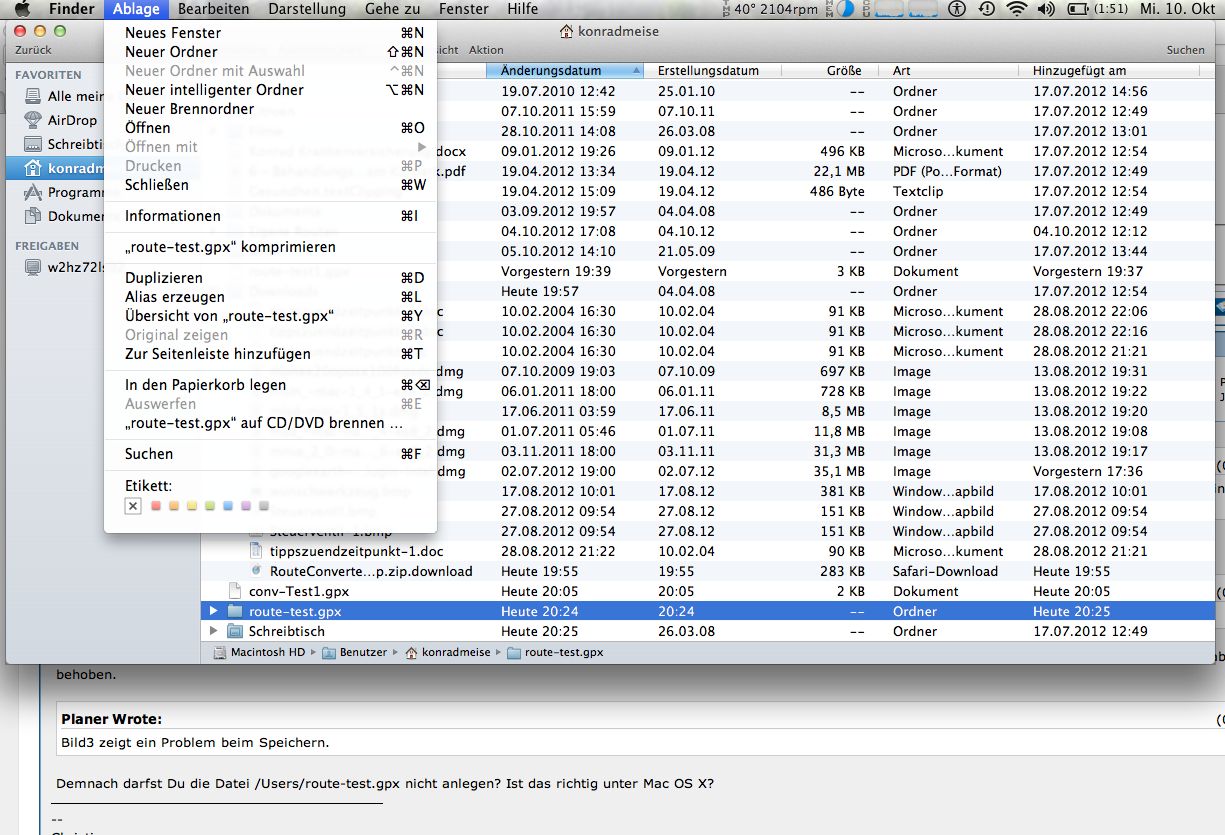Select In den Papierkorb legen
Screen dimensions: 1225x835
(x=205, y=385)
